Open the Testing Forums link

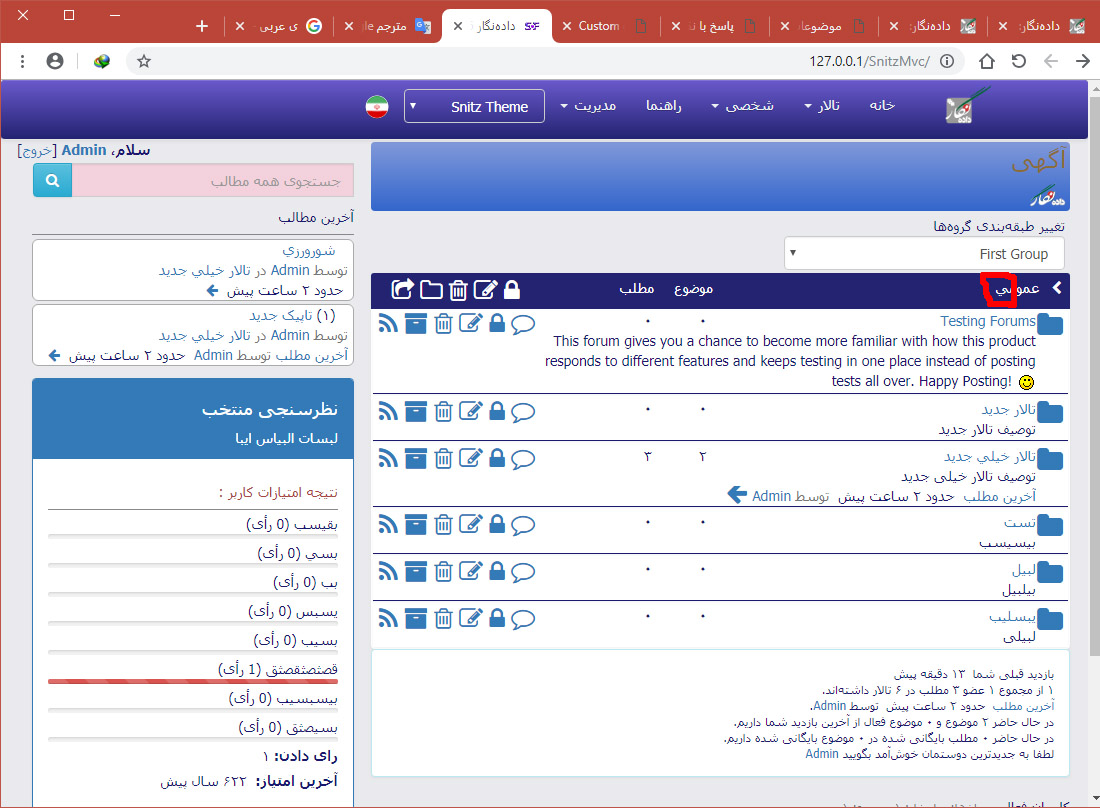pos(987,321)
